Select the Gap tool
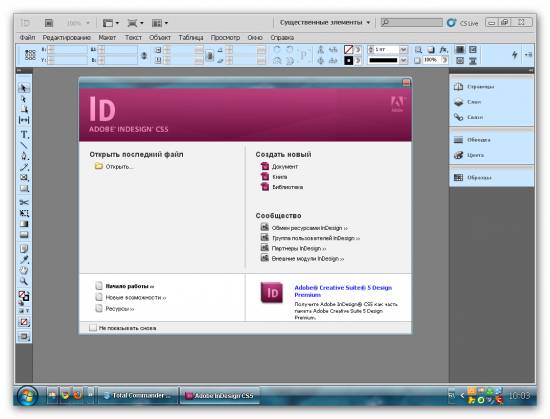Image resolution: width=550 pixels, height=419 pixels. coord(24,120)
